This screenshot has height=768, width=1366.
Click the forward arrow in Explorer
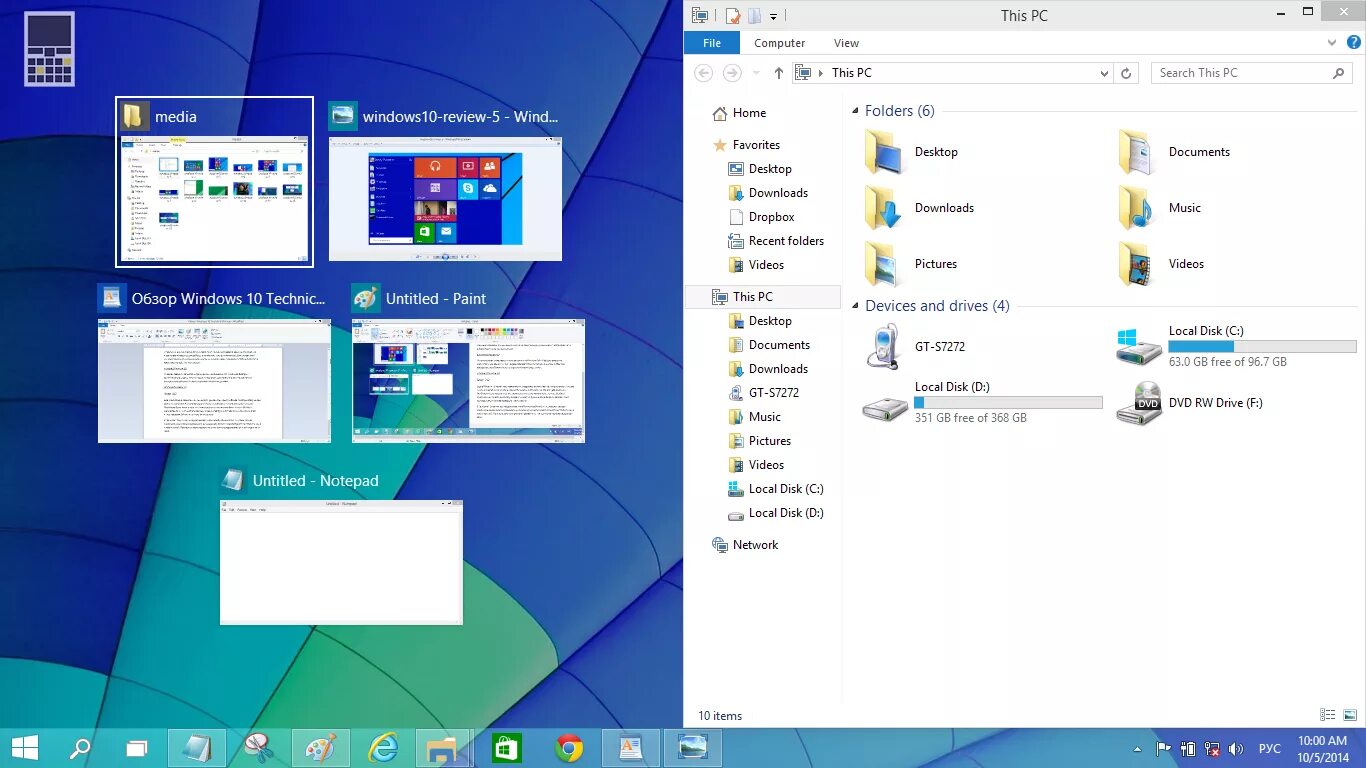coord(732,73)
